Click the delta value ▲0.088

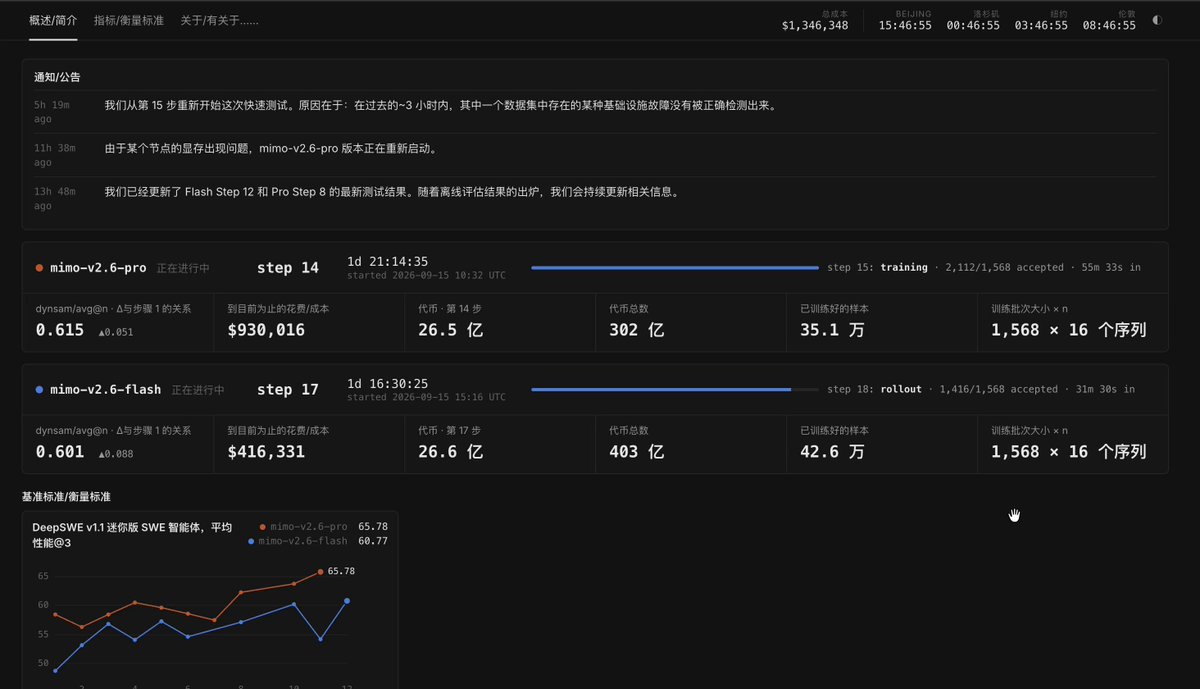[x=115, y=454]
